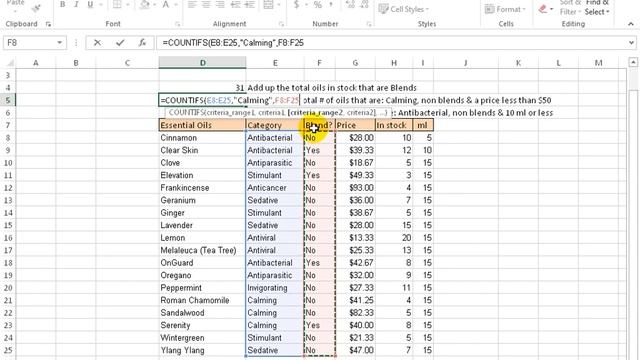Click the $93.00 price cell
Viewport: 640px width, 360px height.
[x=355, y=188]
